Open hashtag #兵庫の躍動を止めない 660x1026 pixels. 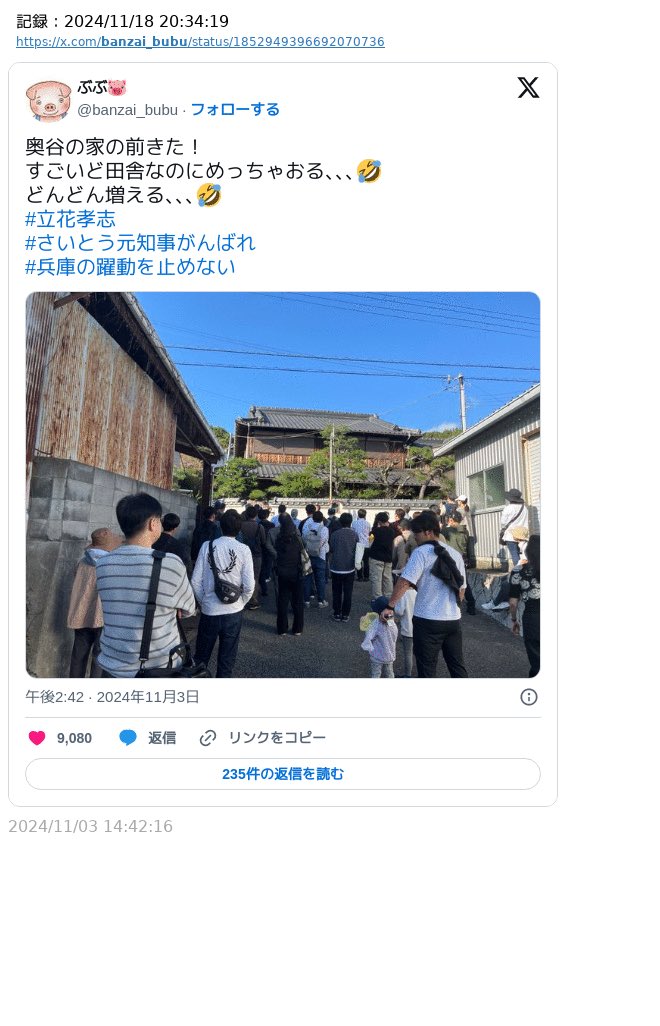130,266
